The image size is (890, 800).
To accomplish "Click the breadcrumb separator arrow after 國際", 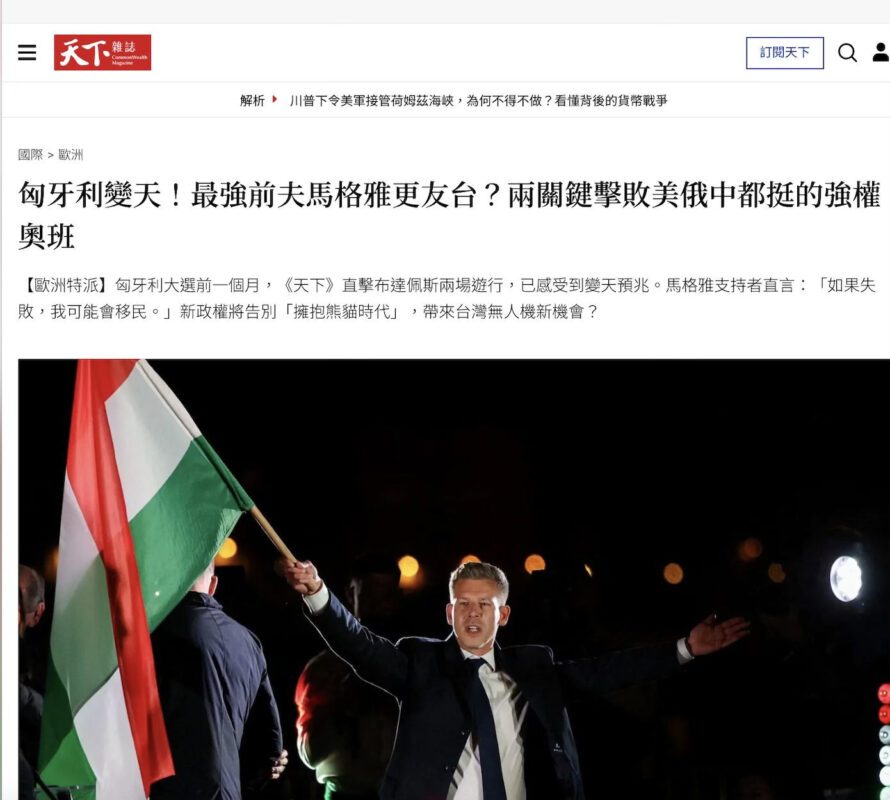I will [x=51, y=155].
